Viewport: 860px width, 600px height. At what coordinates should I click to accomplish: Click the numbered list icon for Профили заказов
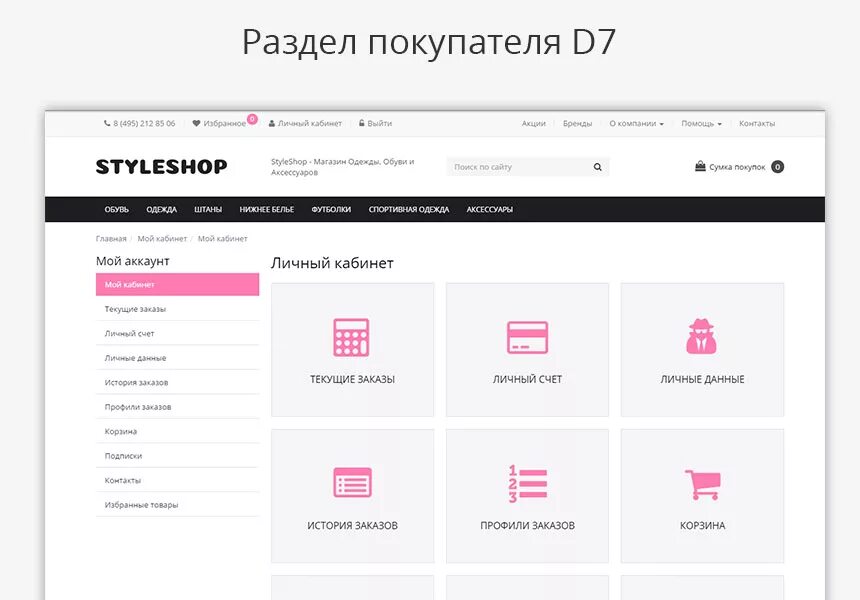click(527, 483)
